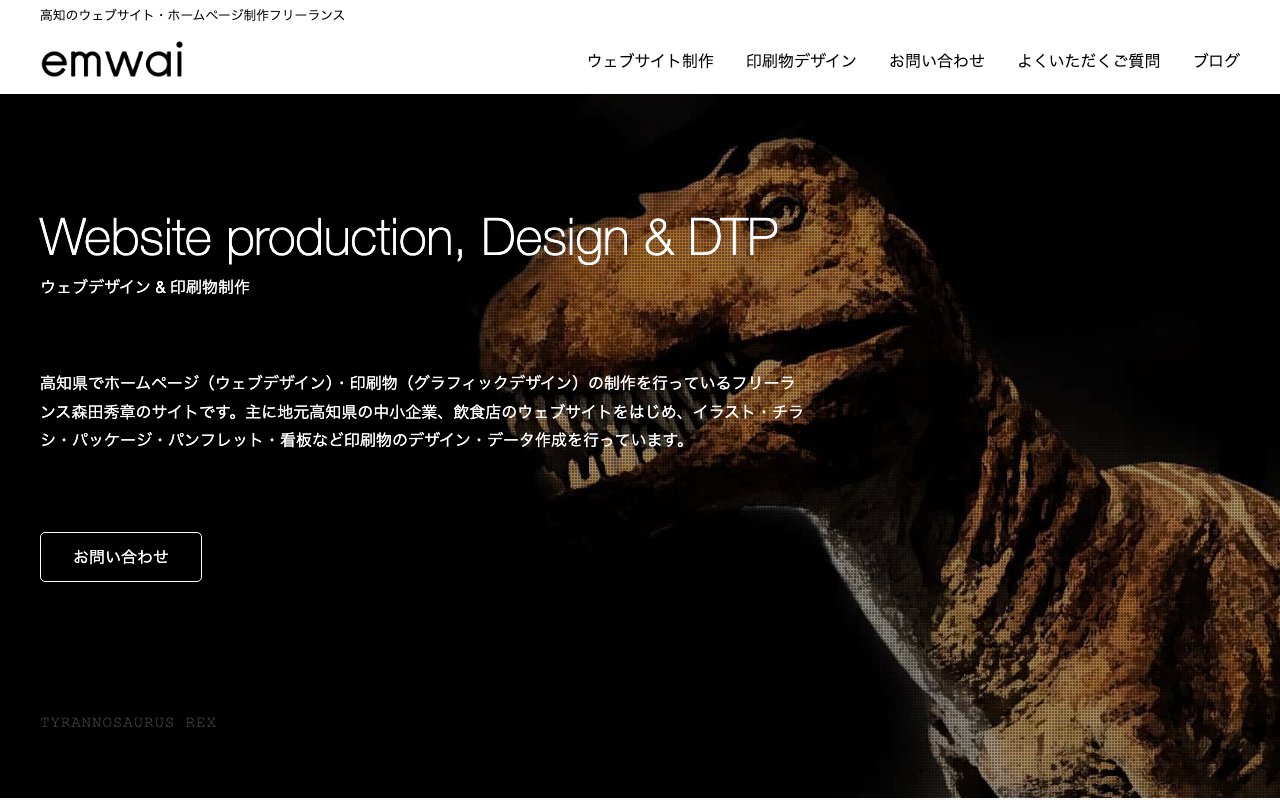The width and height of the screenshot is (1280, 800).
Task: Click the TYRANNOSAURUS REX caption
Action: pyautogui.click(x=128, y=722)
